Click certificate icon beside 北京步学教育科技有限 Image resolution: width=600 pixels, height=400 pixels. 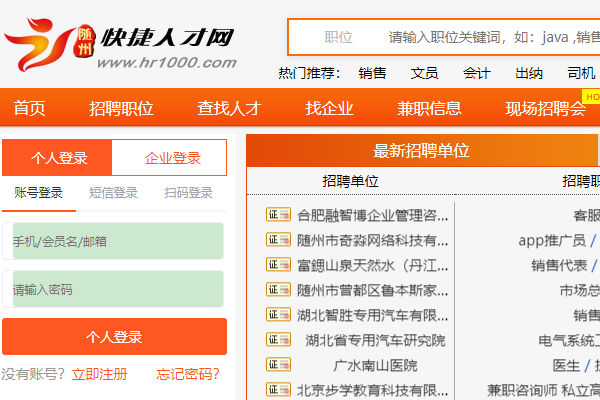[278, 390]
